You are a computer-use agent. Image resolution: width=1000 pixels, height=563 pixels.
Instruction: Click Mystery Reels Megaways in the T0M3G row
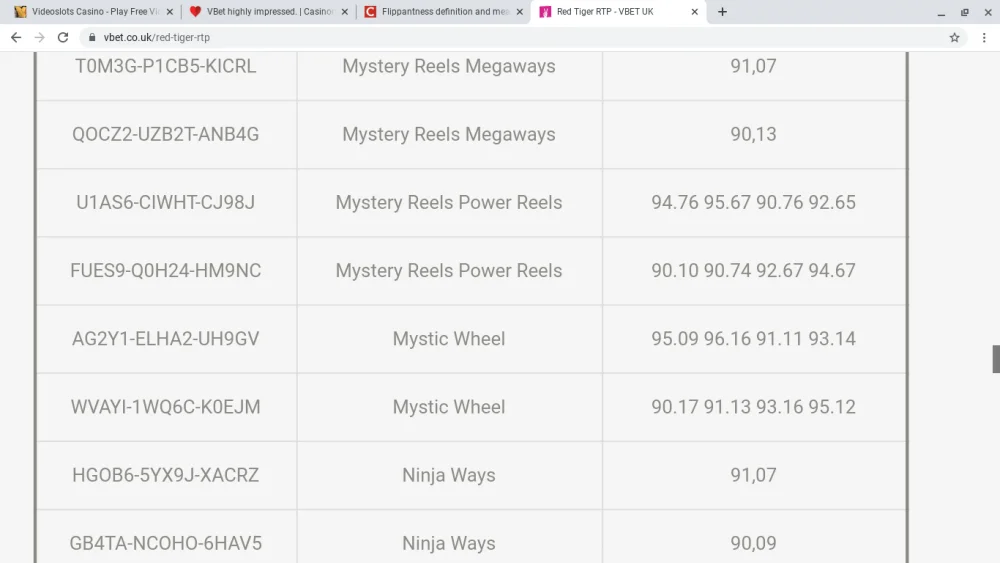tap(448, 66)
